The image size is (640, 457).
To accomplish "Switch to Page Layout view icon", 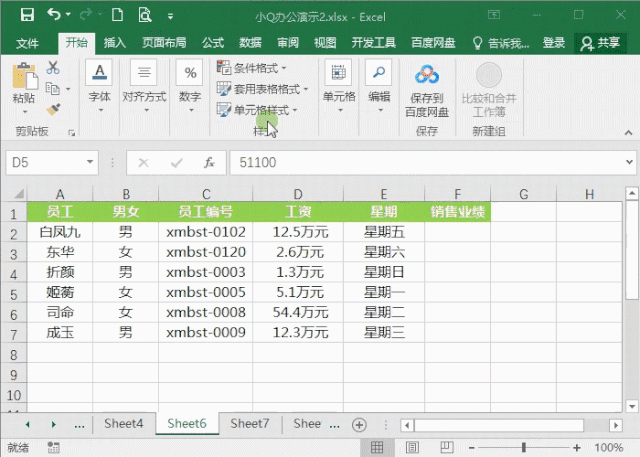I will point(412,448).
